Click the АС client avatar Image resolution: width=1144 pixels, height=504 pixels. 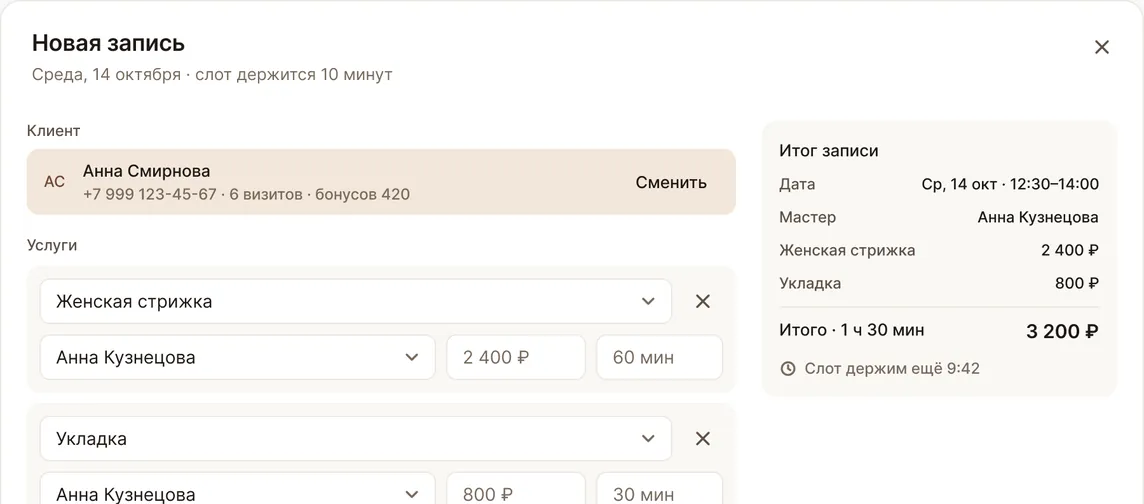[x=55, y=182]
